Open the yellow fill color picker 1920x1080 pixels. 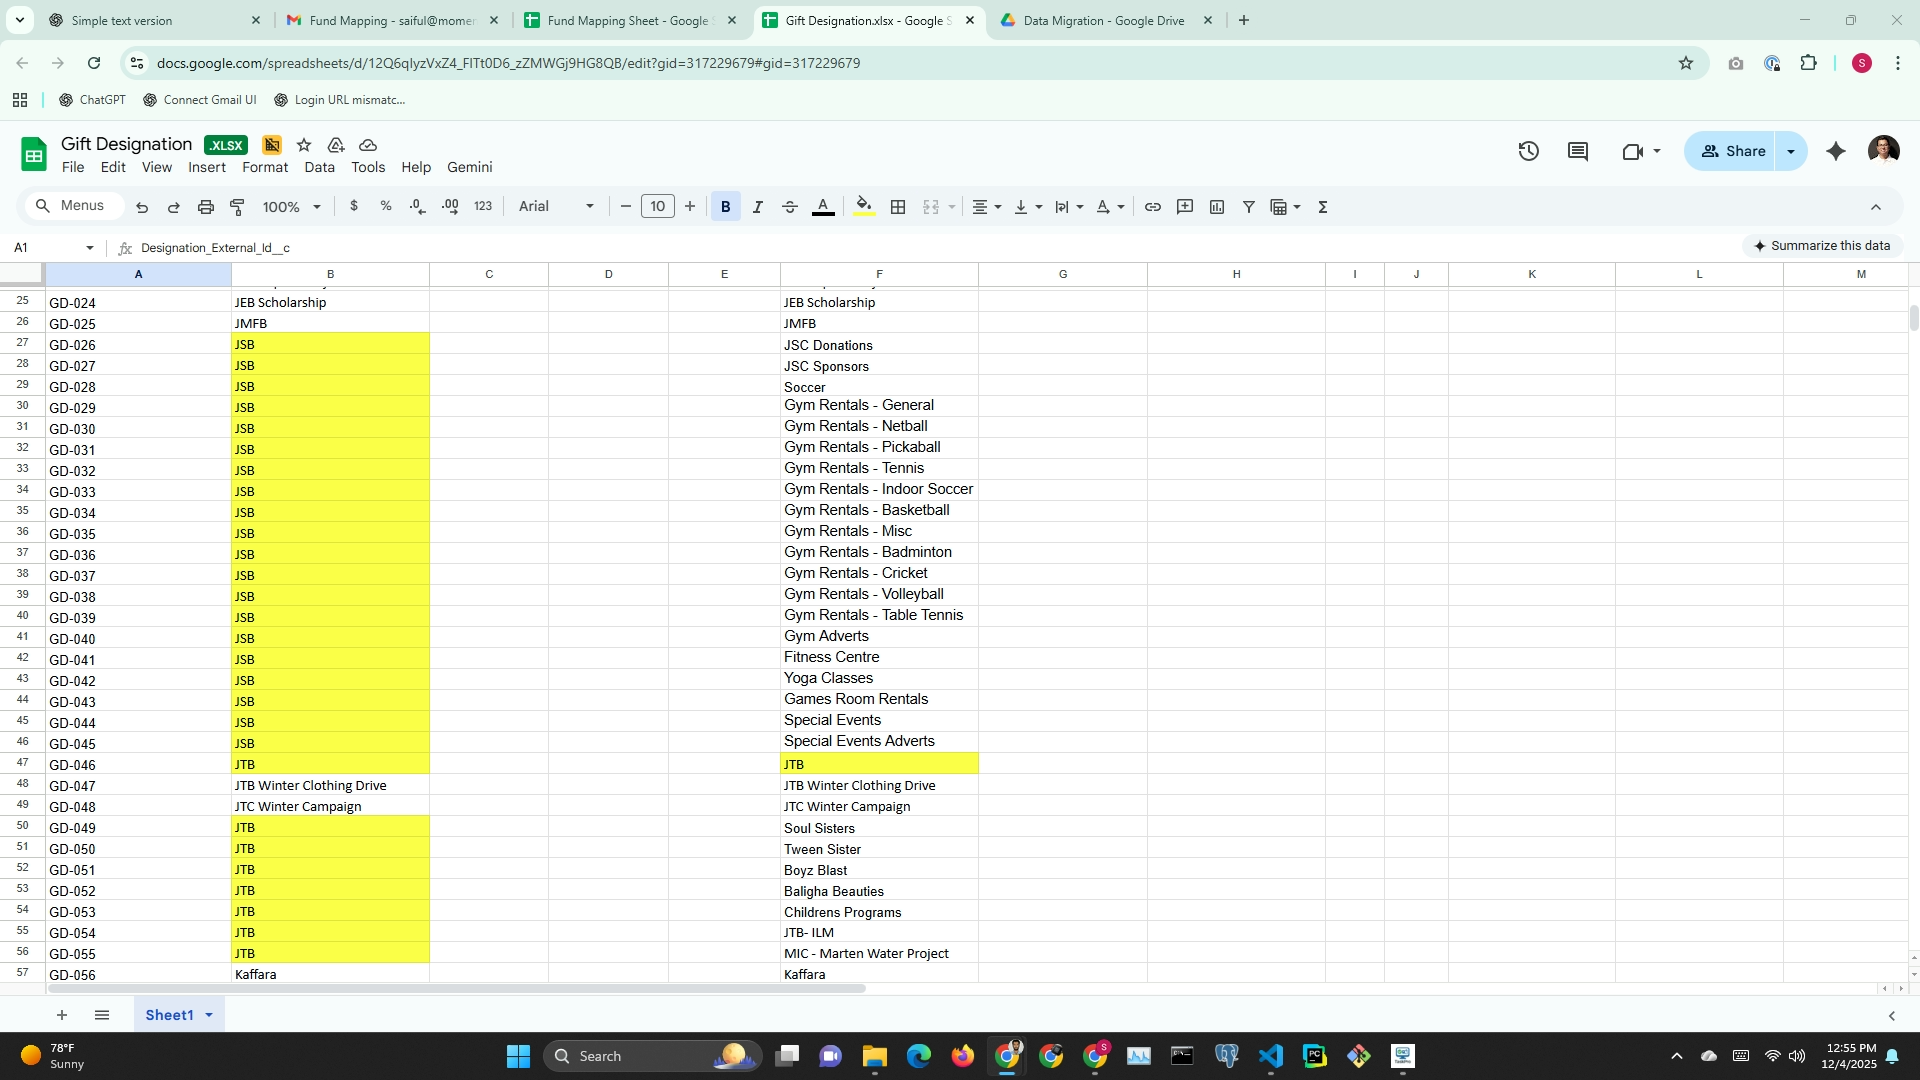pyautogui.click(x=864, y=207)
